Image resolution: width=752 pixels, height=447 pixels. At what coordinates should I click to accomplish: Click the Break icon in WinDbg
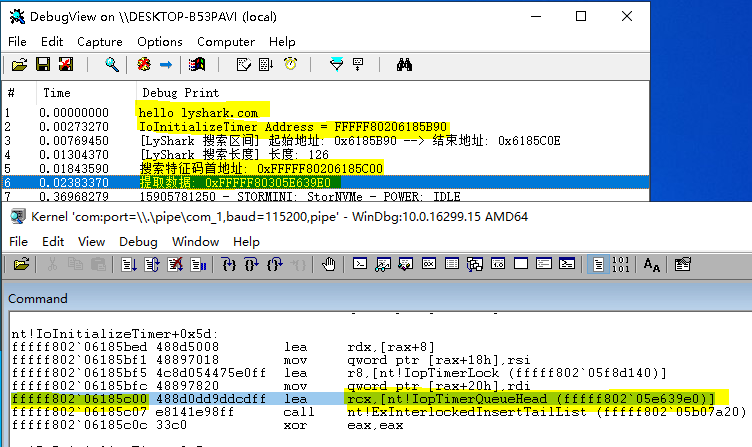point(198,264)
